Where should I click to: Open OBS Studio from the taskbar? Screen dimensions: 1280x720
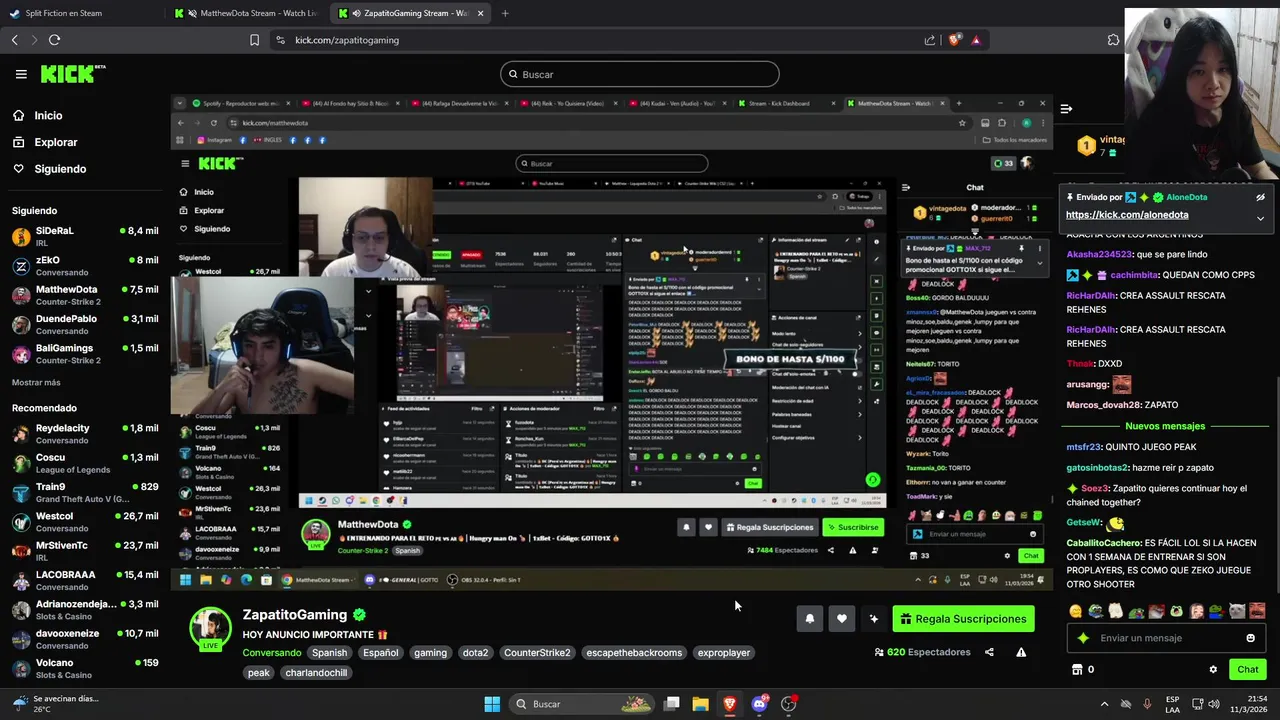[x=788, y=704]
